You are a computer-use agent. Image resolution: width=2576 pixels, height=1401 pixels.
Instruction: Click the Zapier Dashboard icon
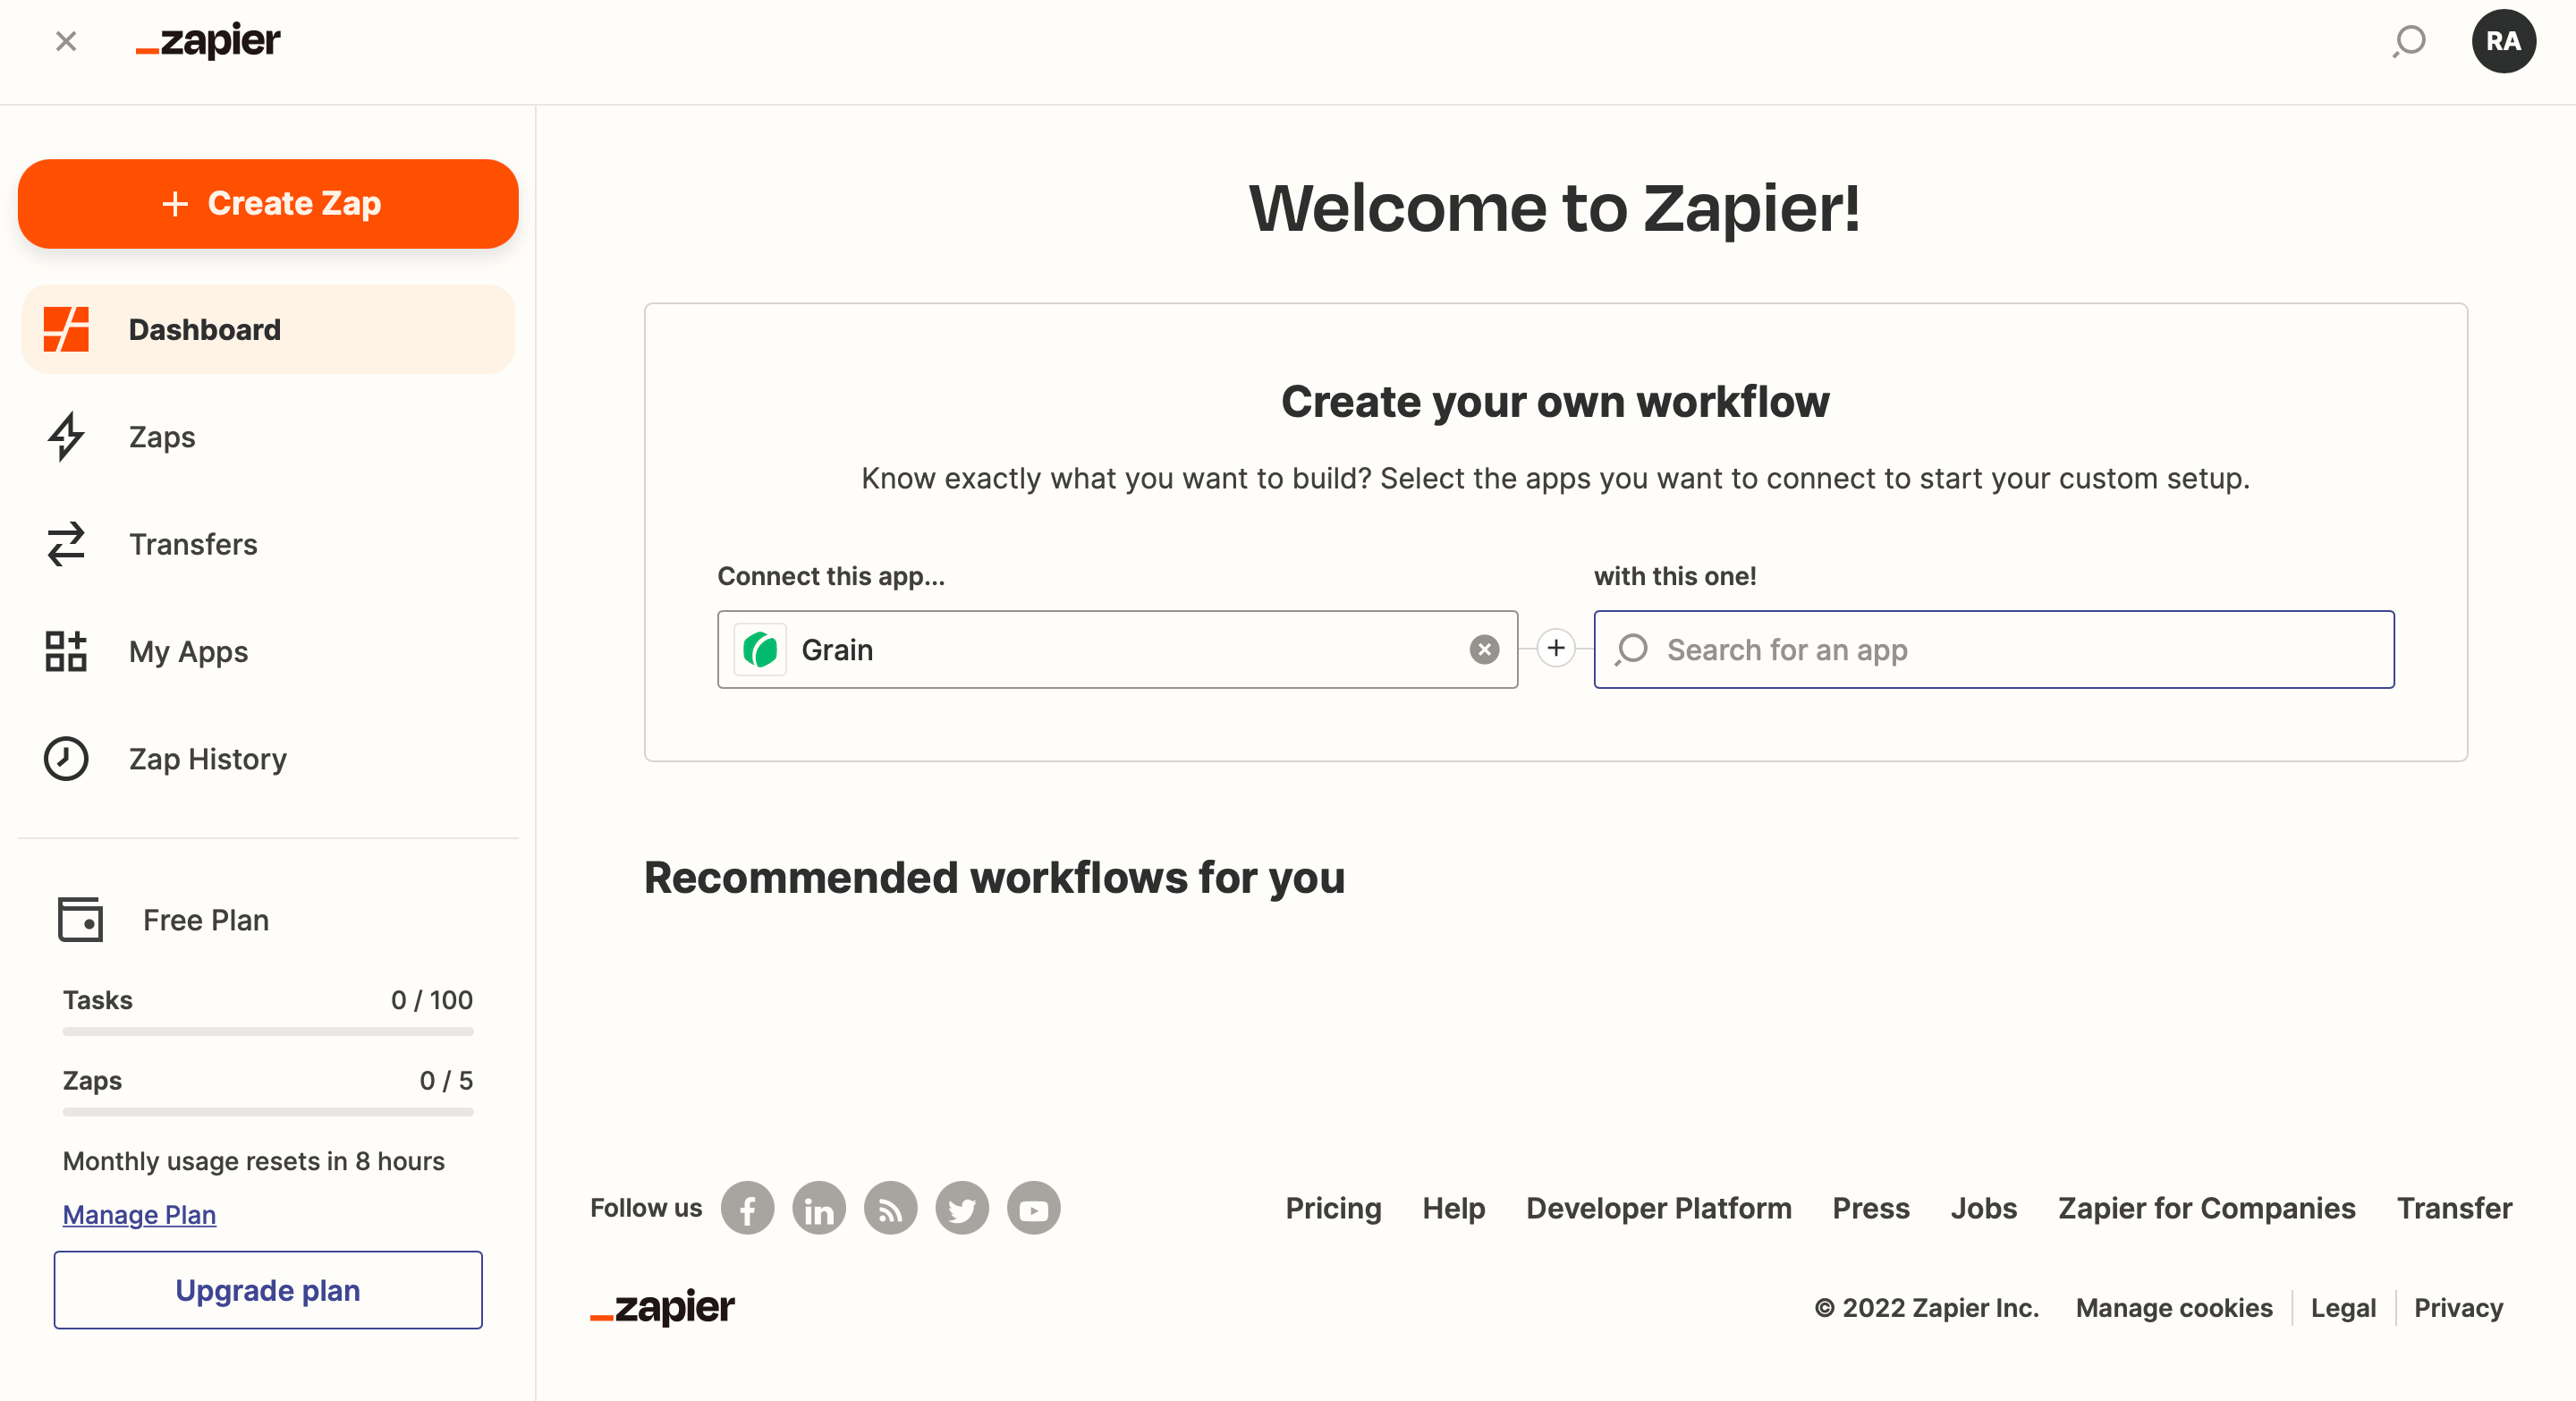67,329
